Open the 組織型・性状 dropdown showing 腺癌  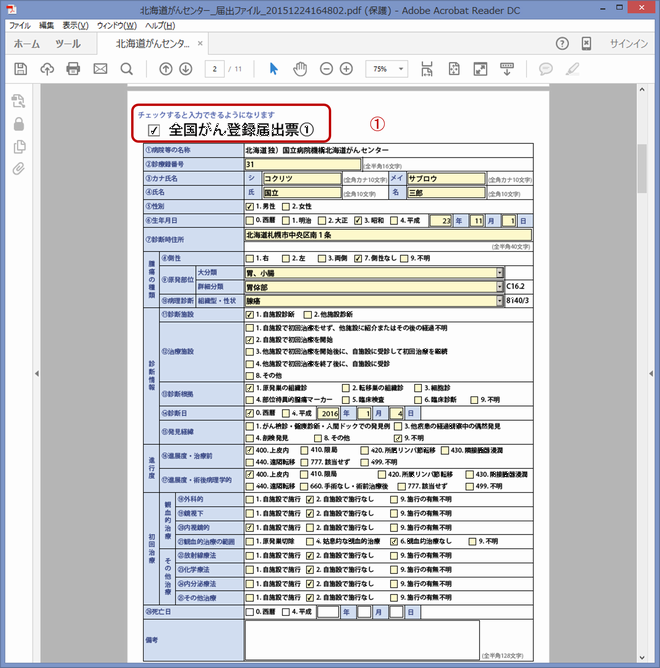[x=500, y=301]
